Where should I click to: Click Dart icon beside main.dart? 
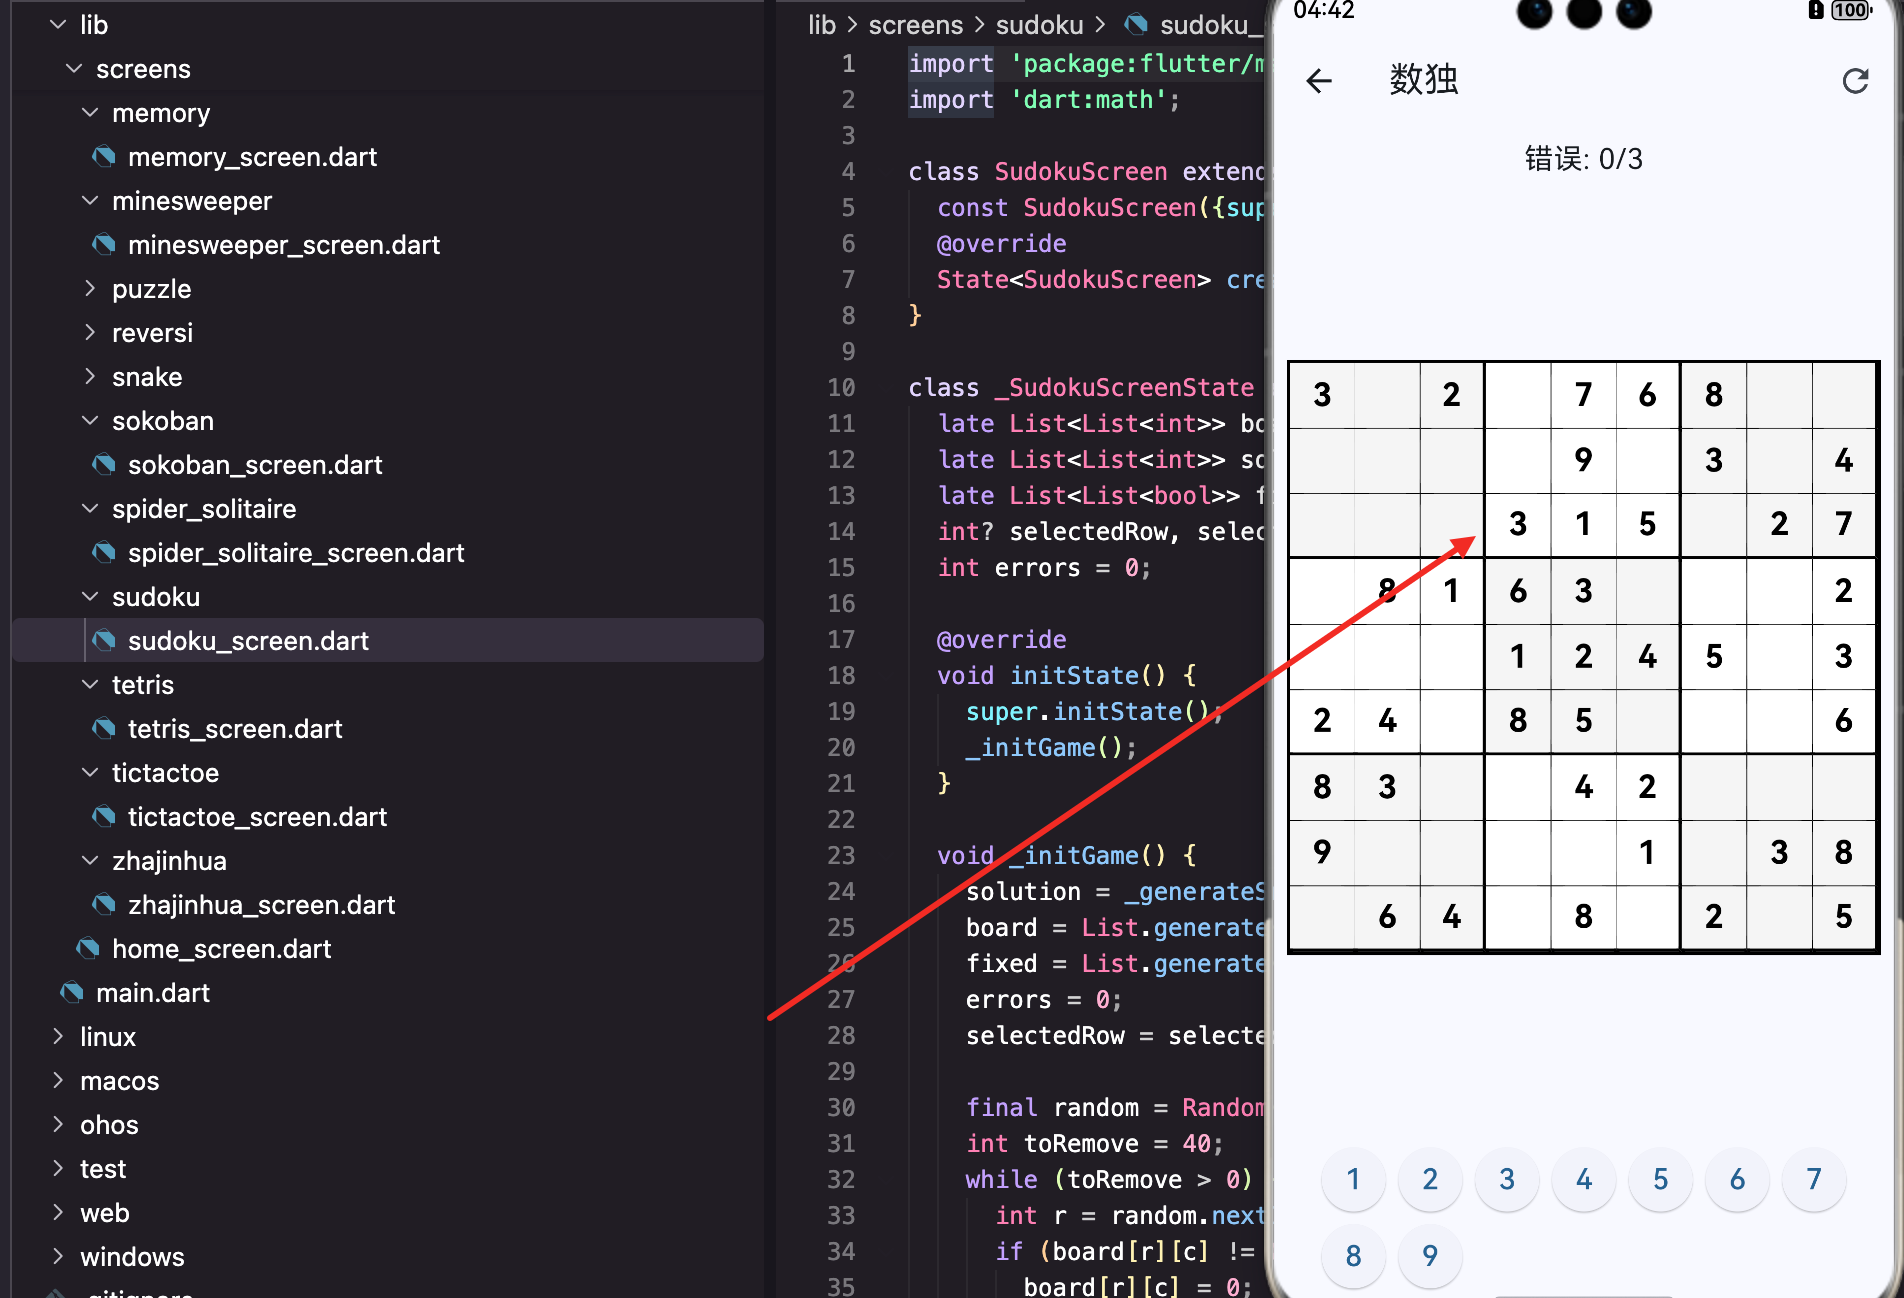click(x=71, y=993)
